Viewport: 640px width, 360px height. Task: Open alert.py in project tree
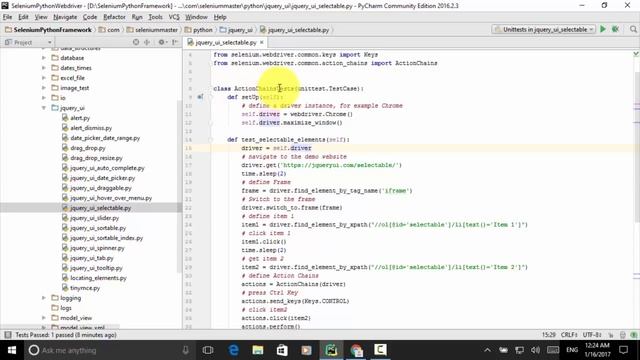point(80,118)
